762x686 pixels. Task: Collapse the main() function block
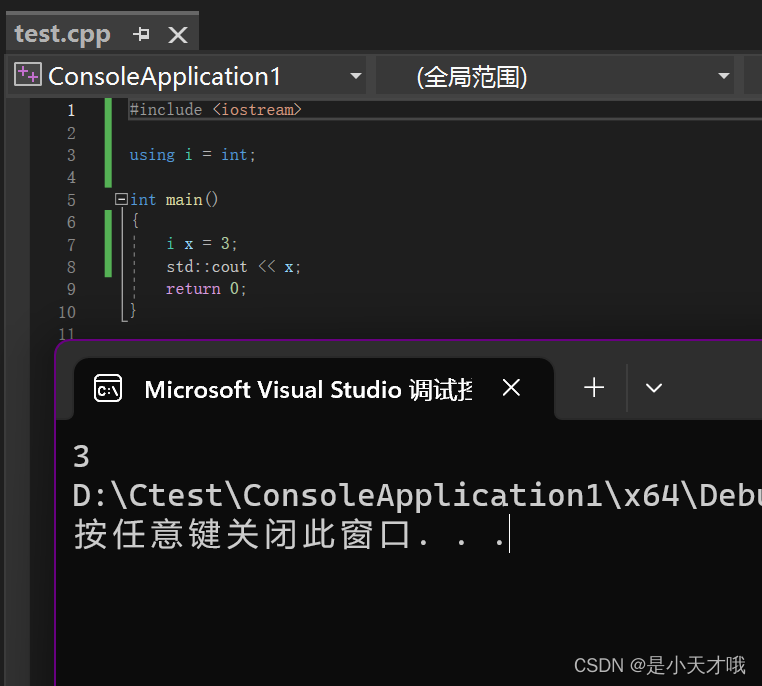121,199
